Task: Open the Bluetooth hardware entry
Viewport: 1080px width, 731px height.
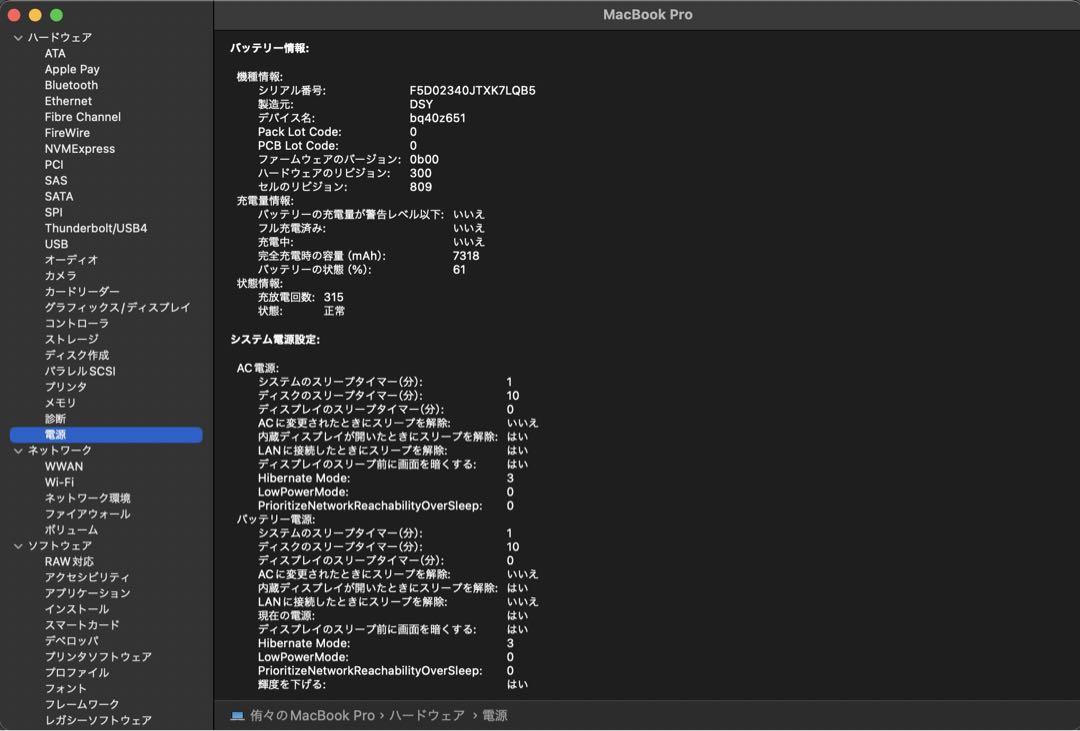Action: pyautogui.click(x=71, y=85)
